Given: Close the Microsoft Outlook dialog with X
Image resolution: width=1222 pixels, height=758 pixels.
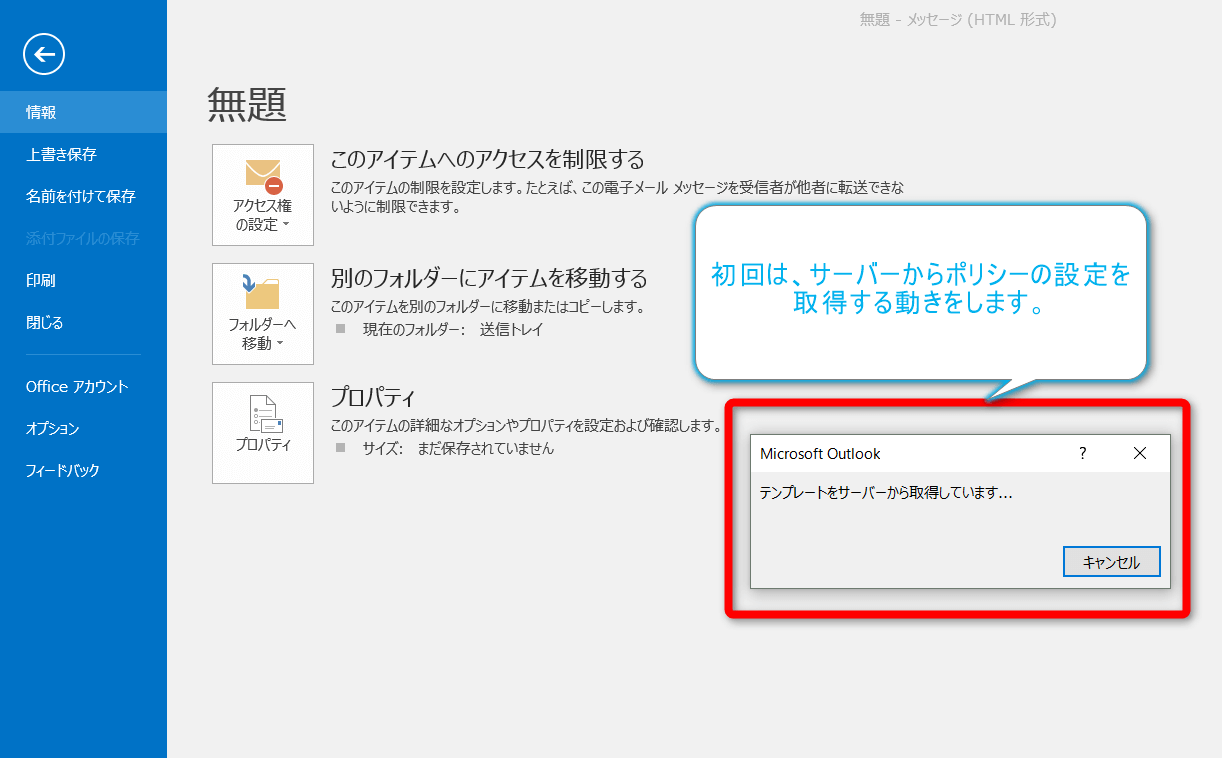Looking at the screenshot, I should click(x=1140, y=453).
